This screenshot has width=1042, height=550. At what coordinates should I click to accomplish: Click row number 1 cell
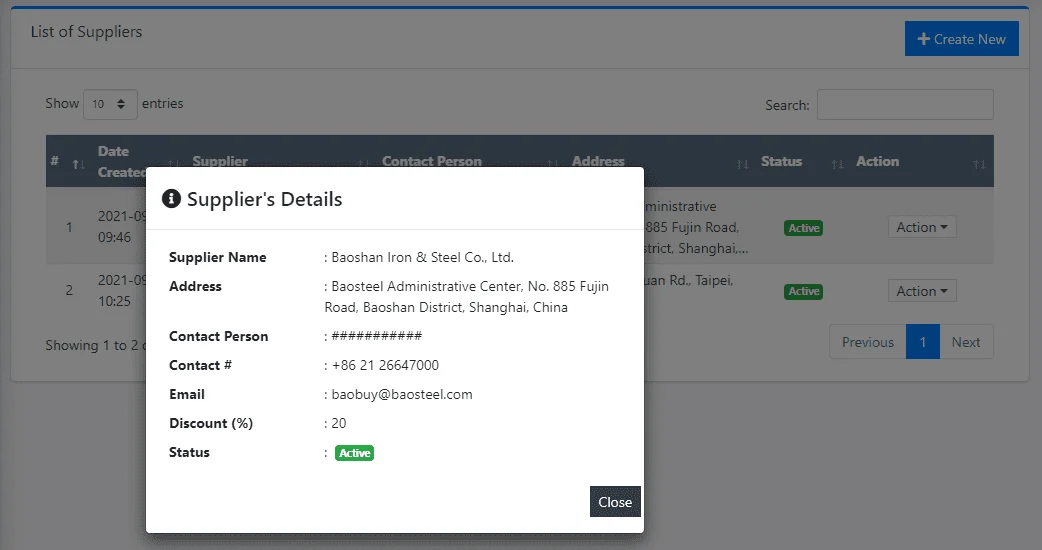[x=69, y=227]
